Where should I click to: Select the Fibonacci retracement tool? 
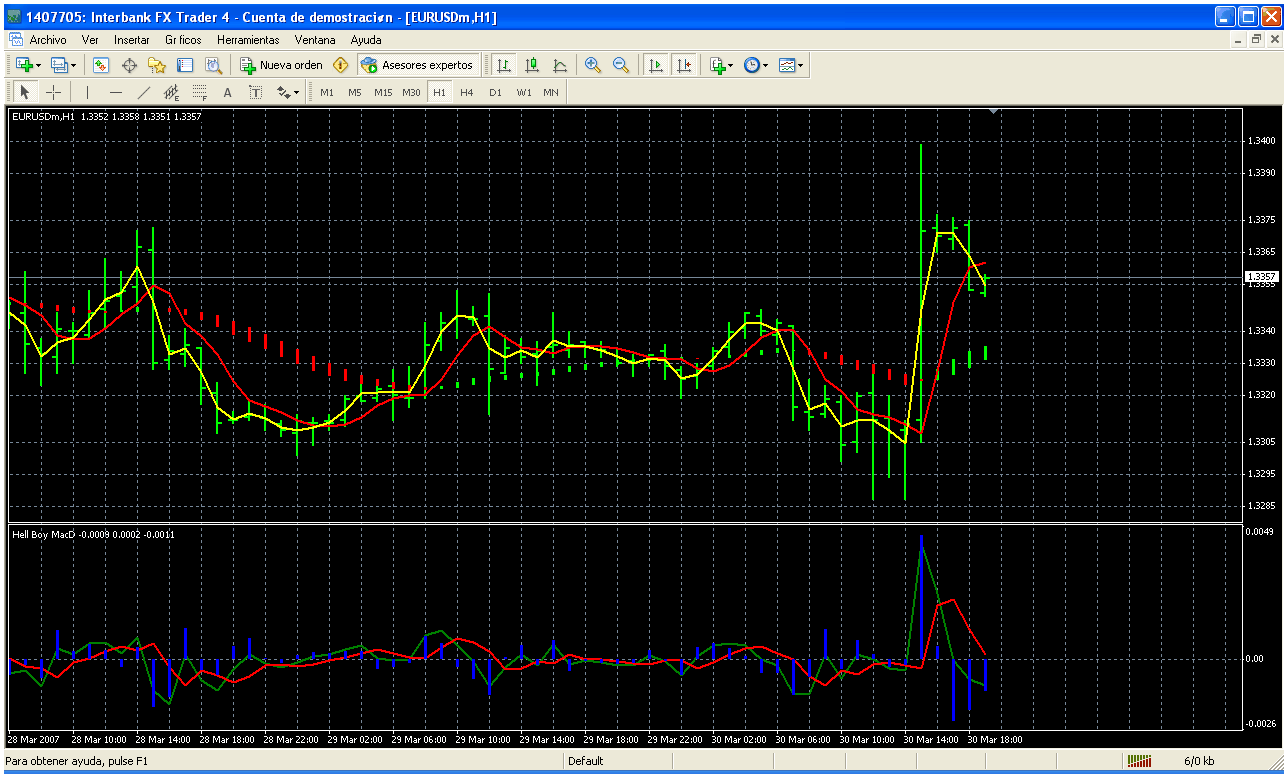[x=199, y=92]
